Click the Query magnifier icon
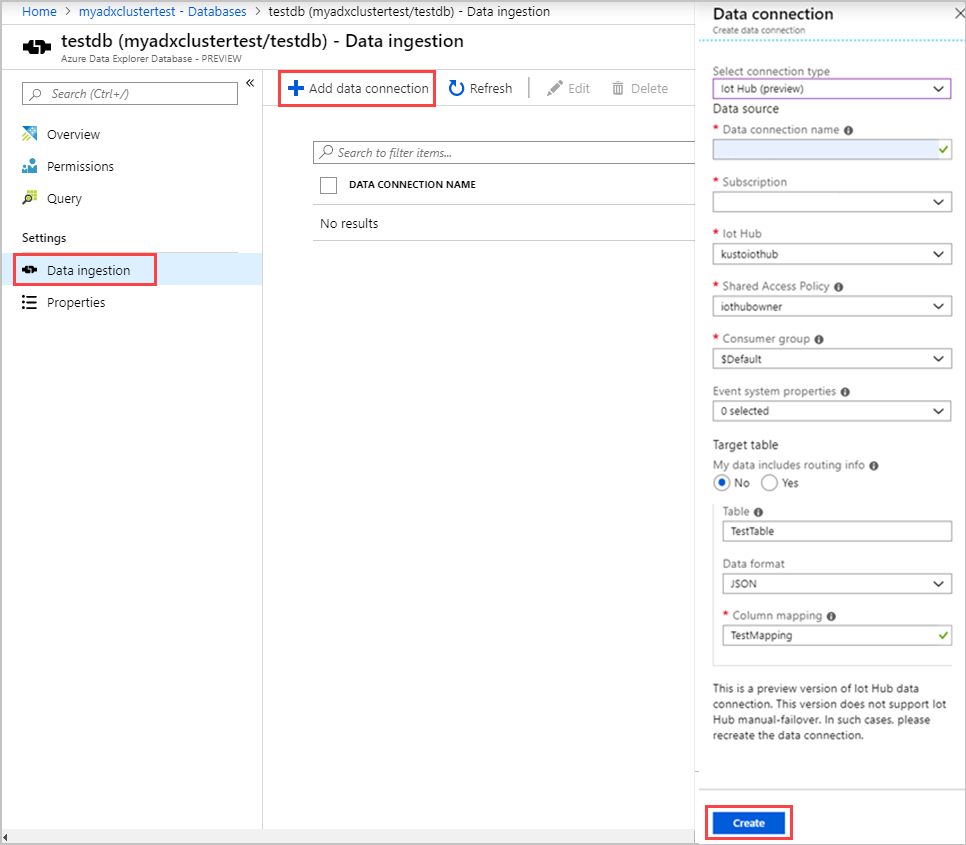Image resolution: width=966 pixels, height=845 pixels. (x=29, y=198)
